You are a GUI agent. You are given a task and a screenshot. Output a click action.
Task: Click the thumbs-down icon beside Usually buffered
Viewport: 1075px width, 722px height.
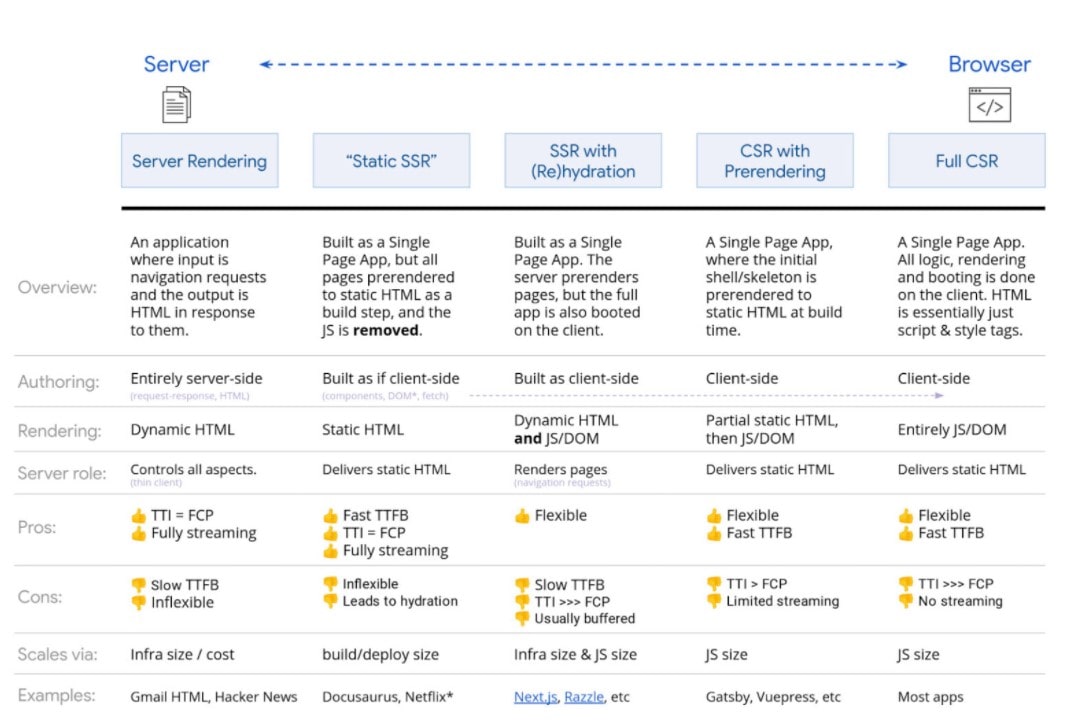522,619
